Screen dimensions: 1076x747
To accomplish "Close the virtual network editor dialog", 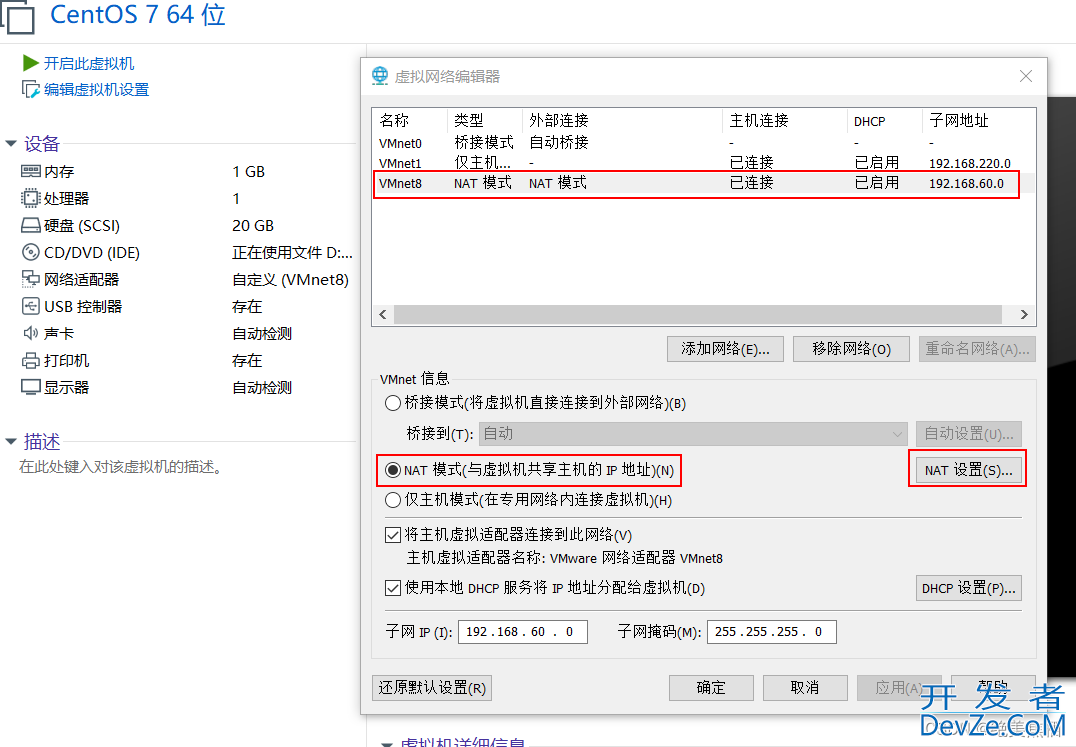I will pos(1026,76).
